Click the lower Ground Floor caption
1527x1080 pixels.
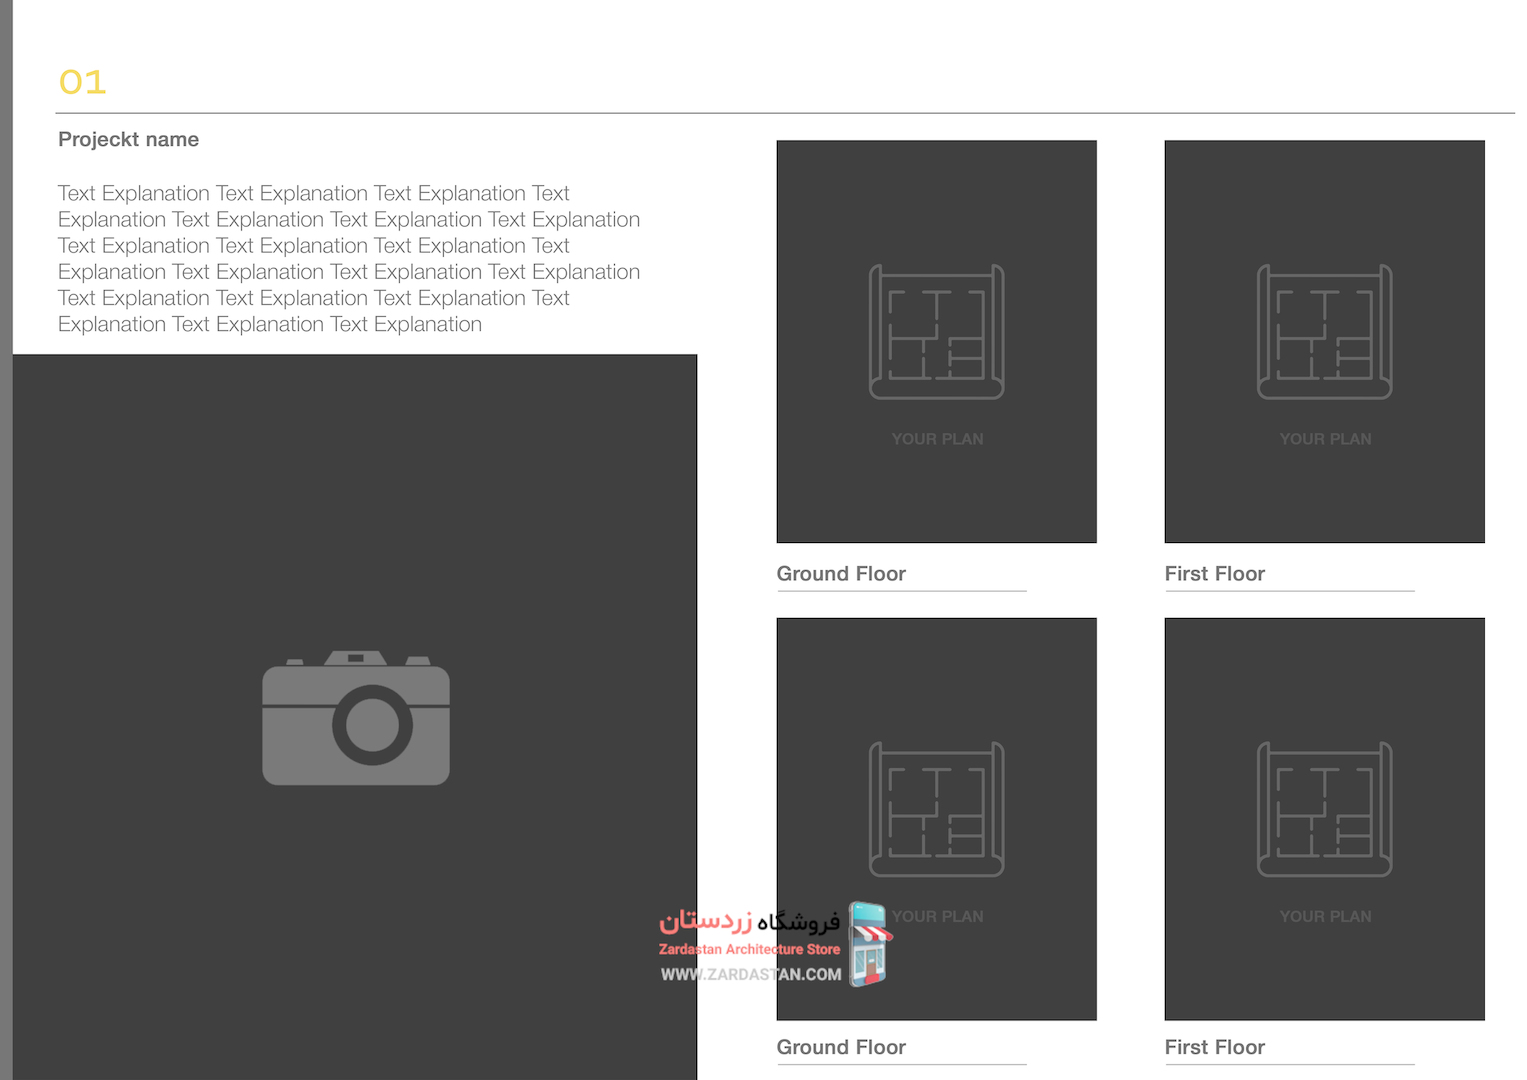coord(841,1047)
